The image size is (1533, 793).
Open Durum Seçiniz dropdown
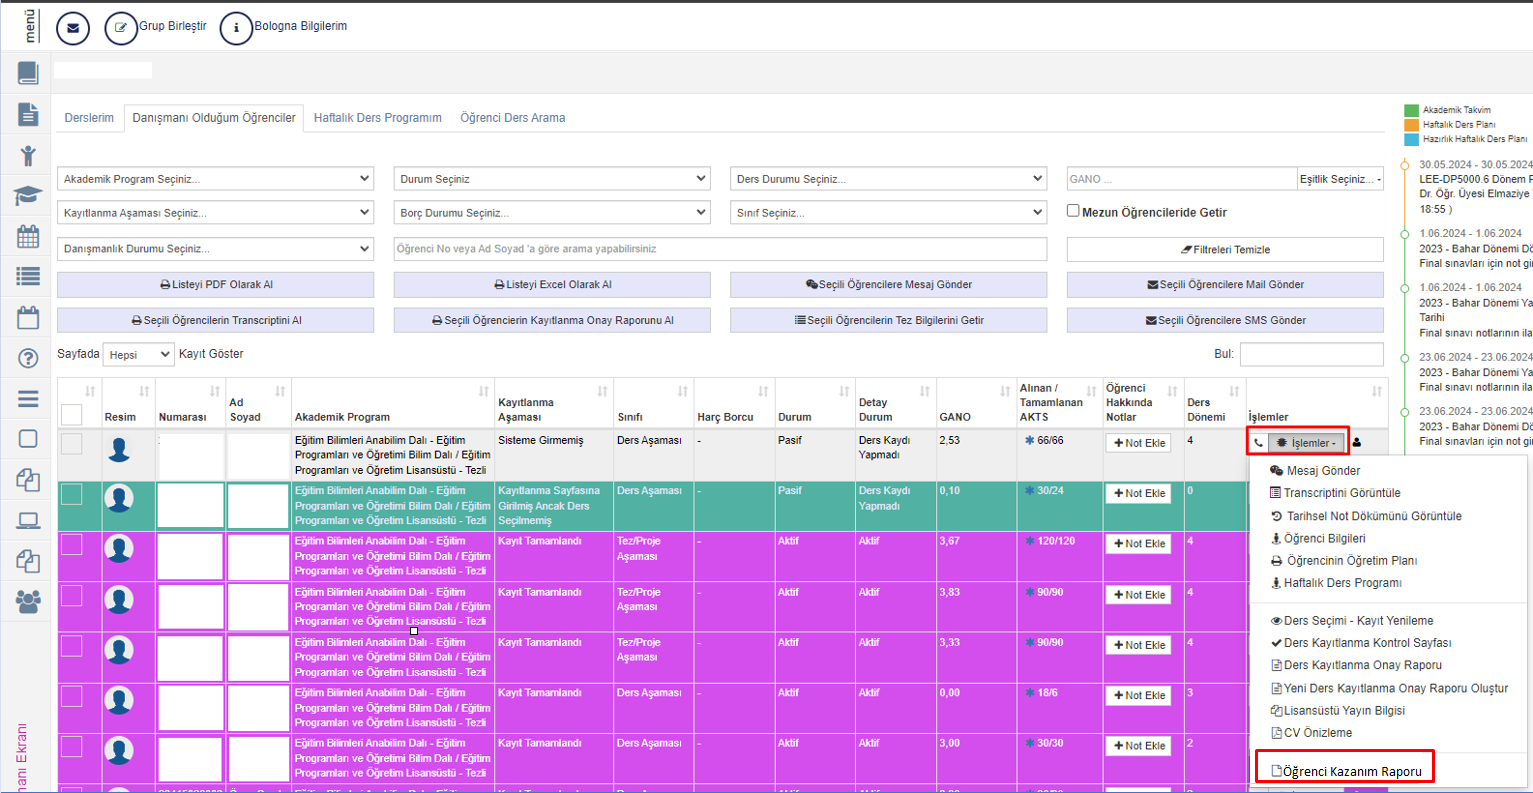click(x=552, y=179)
